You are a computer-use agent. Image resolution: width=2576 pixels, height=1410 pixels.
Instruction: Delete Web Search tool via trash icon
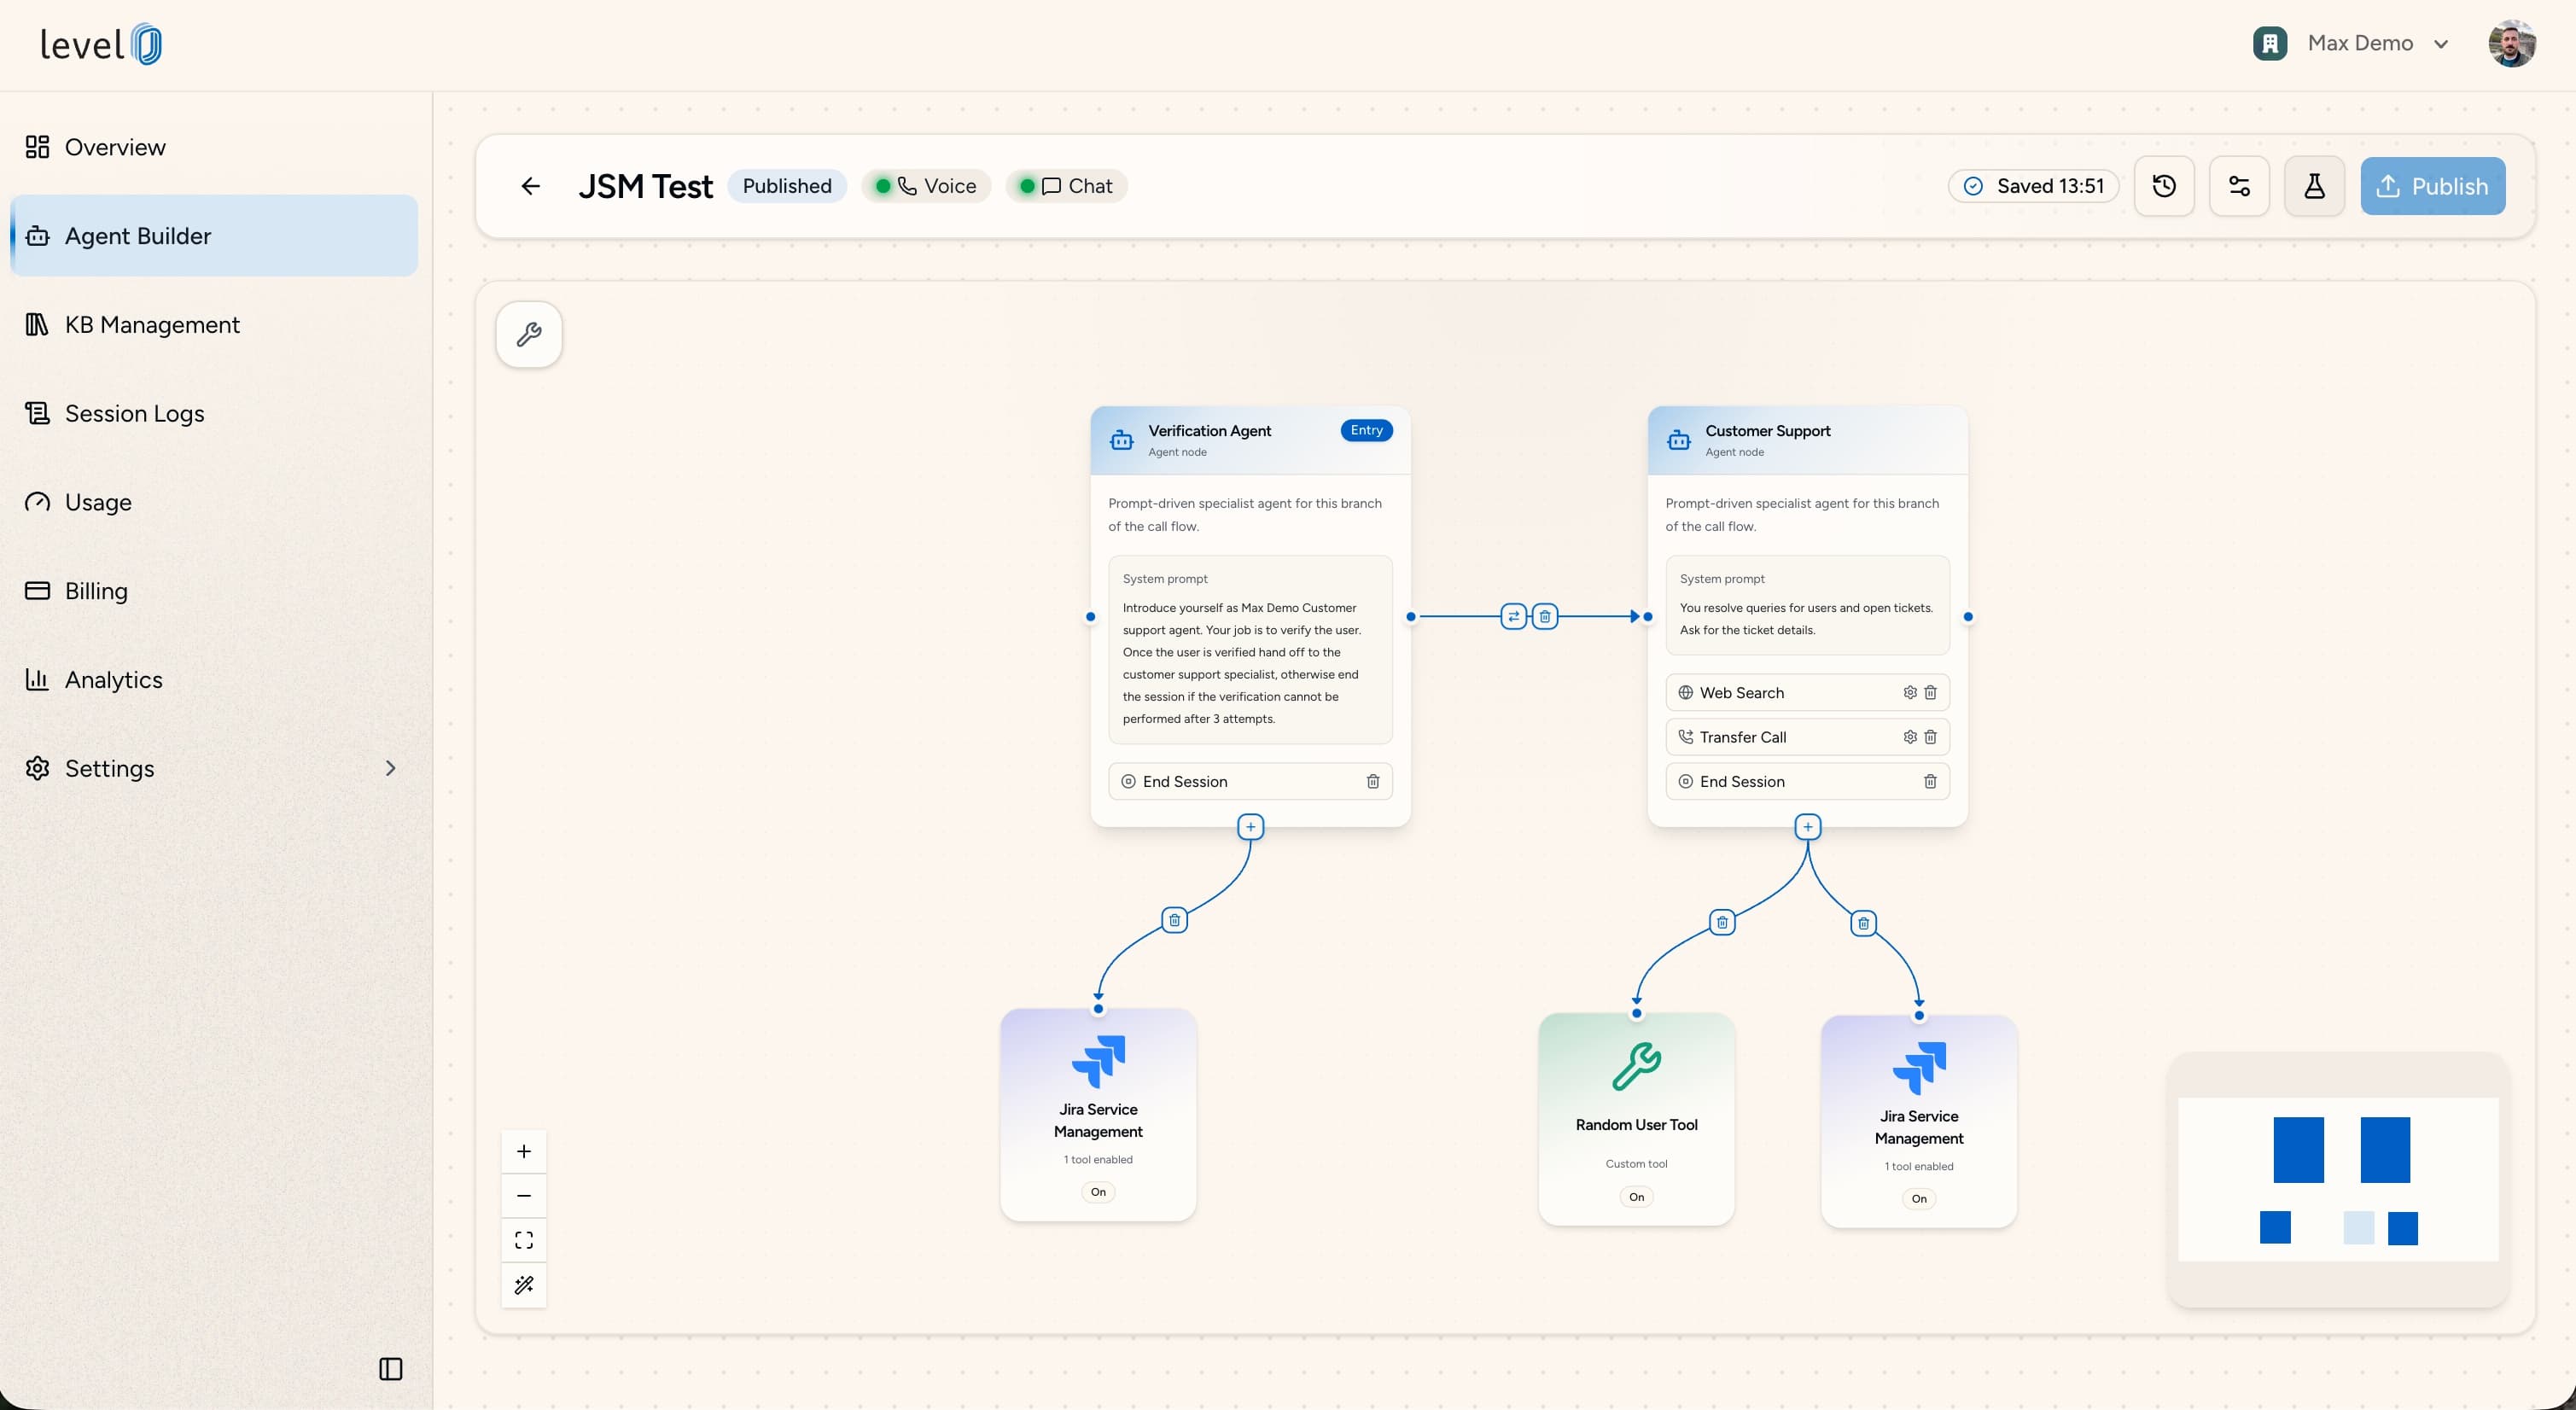(x=1931, y=693)
